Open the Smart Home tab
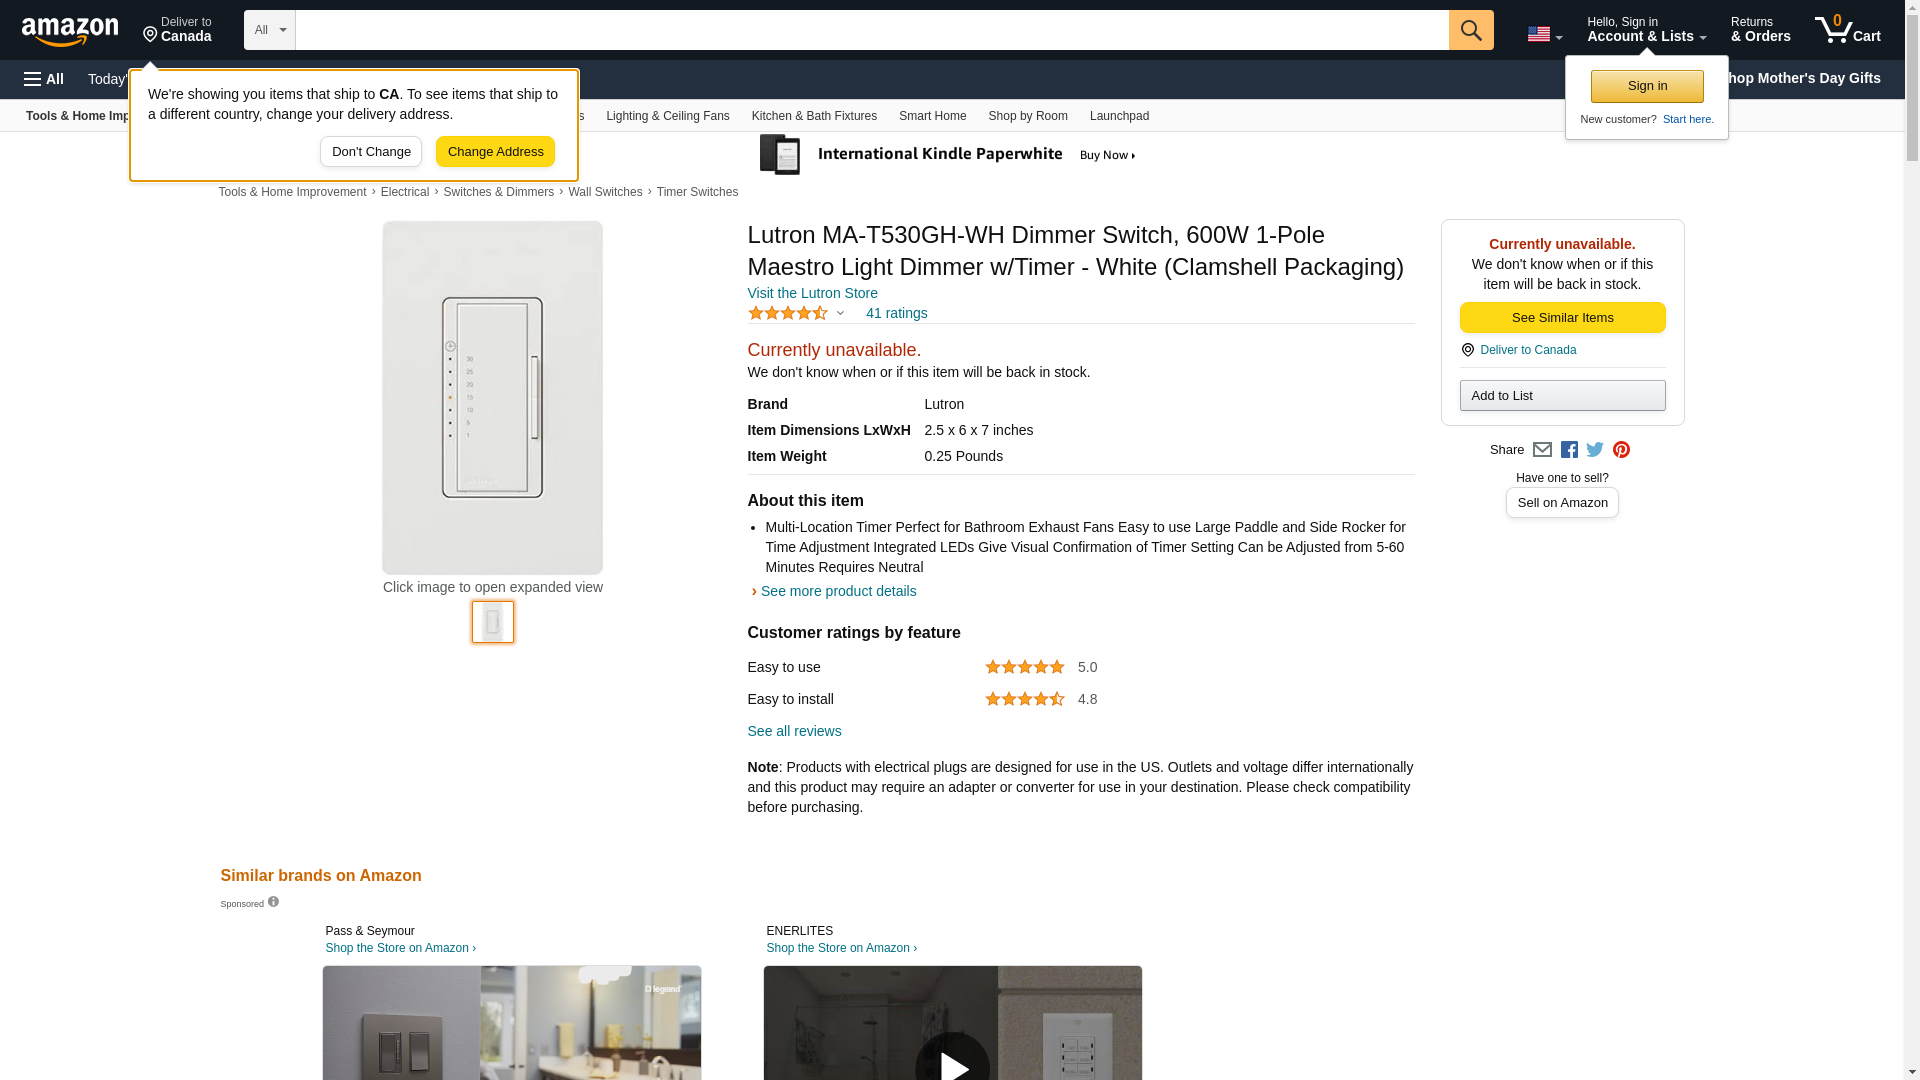1920x1080 pixels. click(x=932, y=116)
